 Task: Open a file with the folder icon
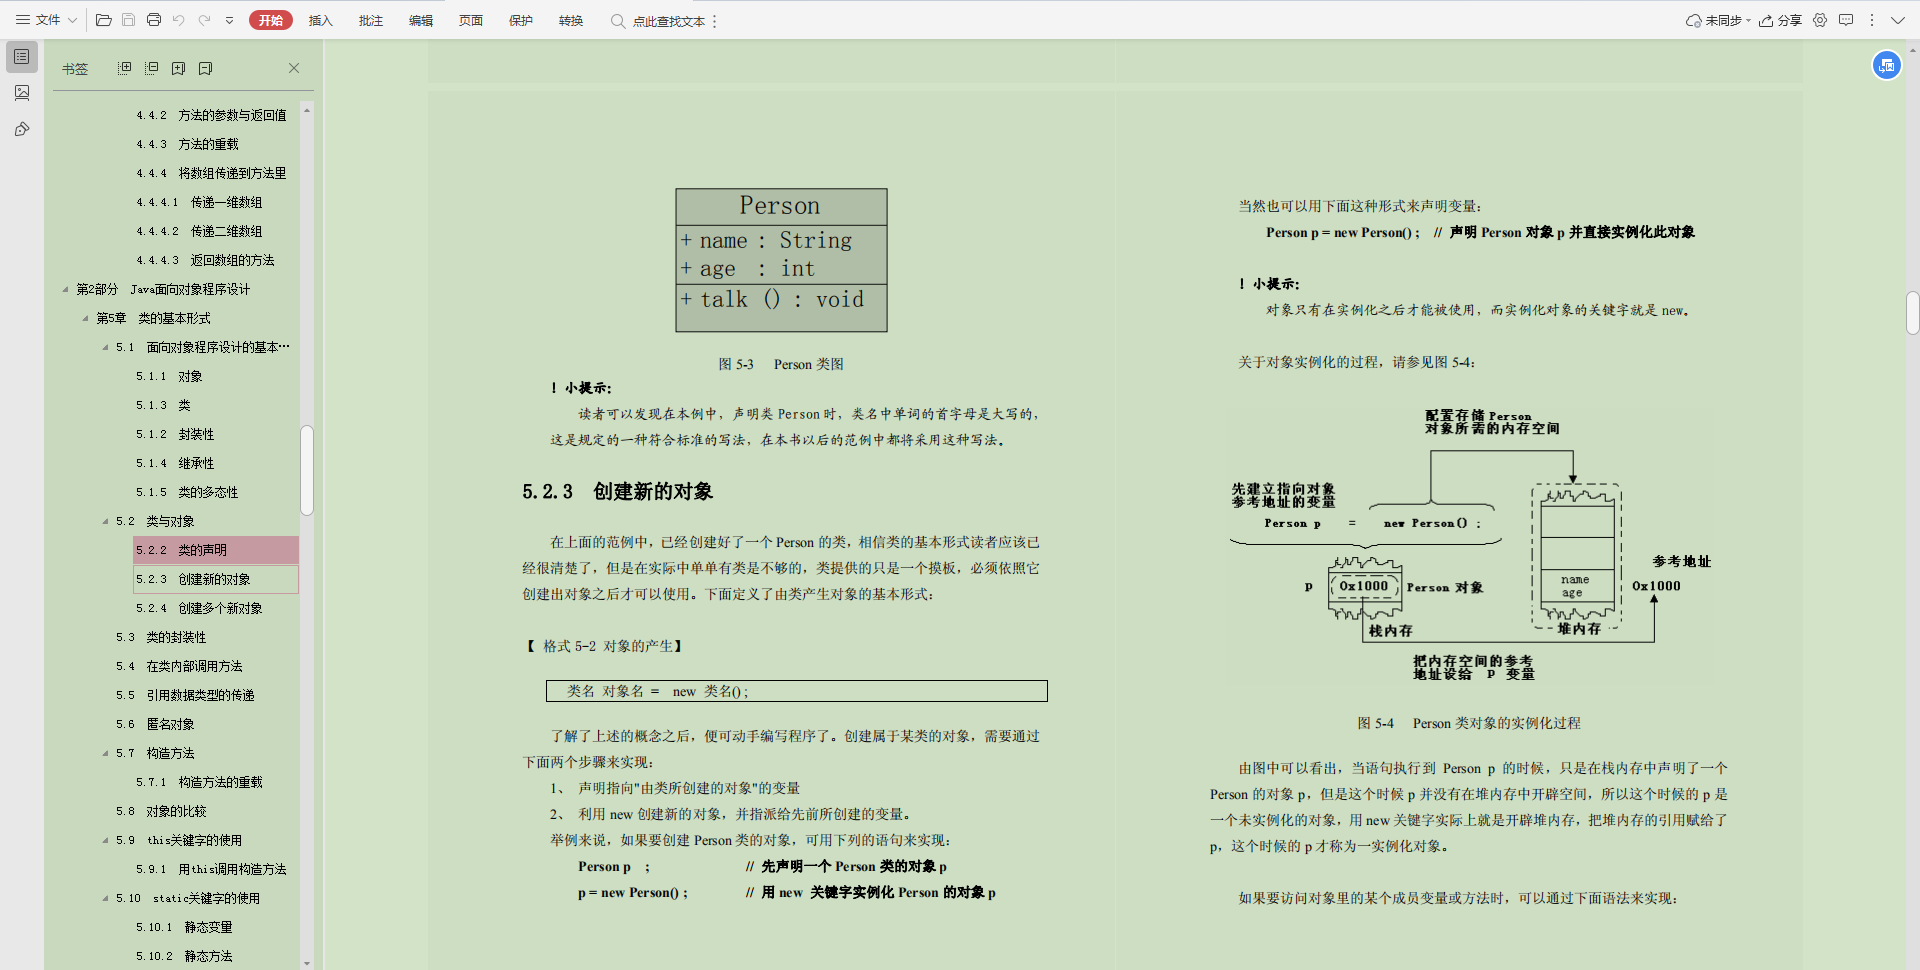click(103, 20)
